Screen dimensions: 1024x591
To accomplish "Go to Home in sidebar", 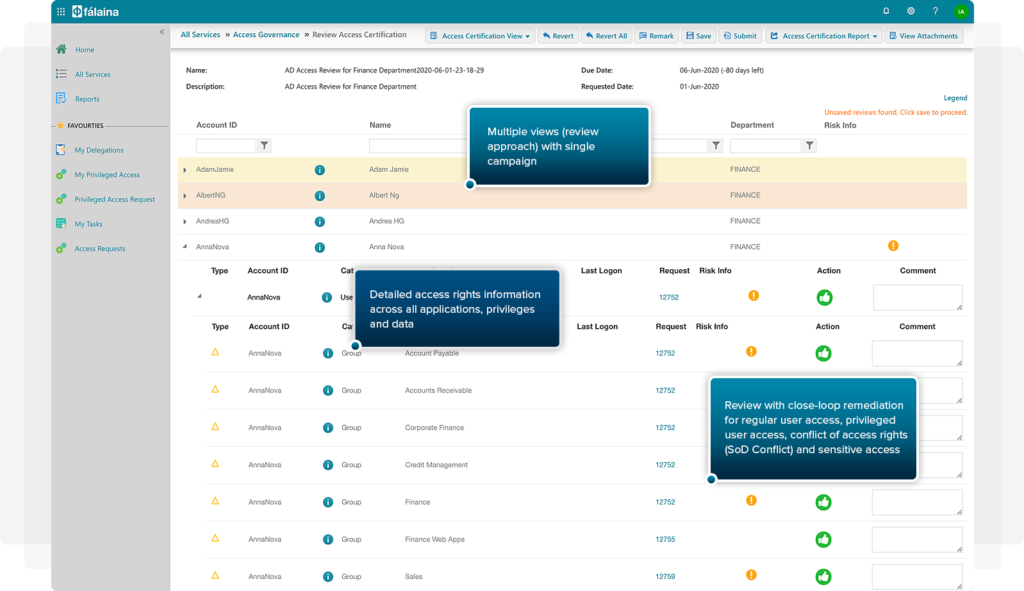I will pyautogui.click(x=84, y=50).
